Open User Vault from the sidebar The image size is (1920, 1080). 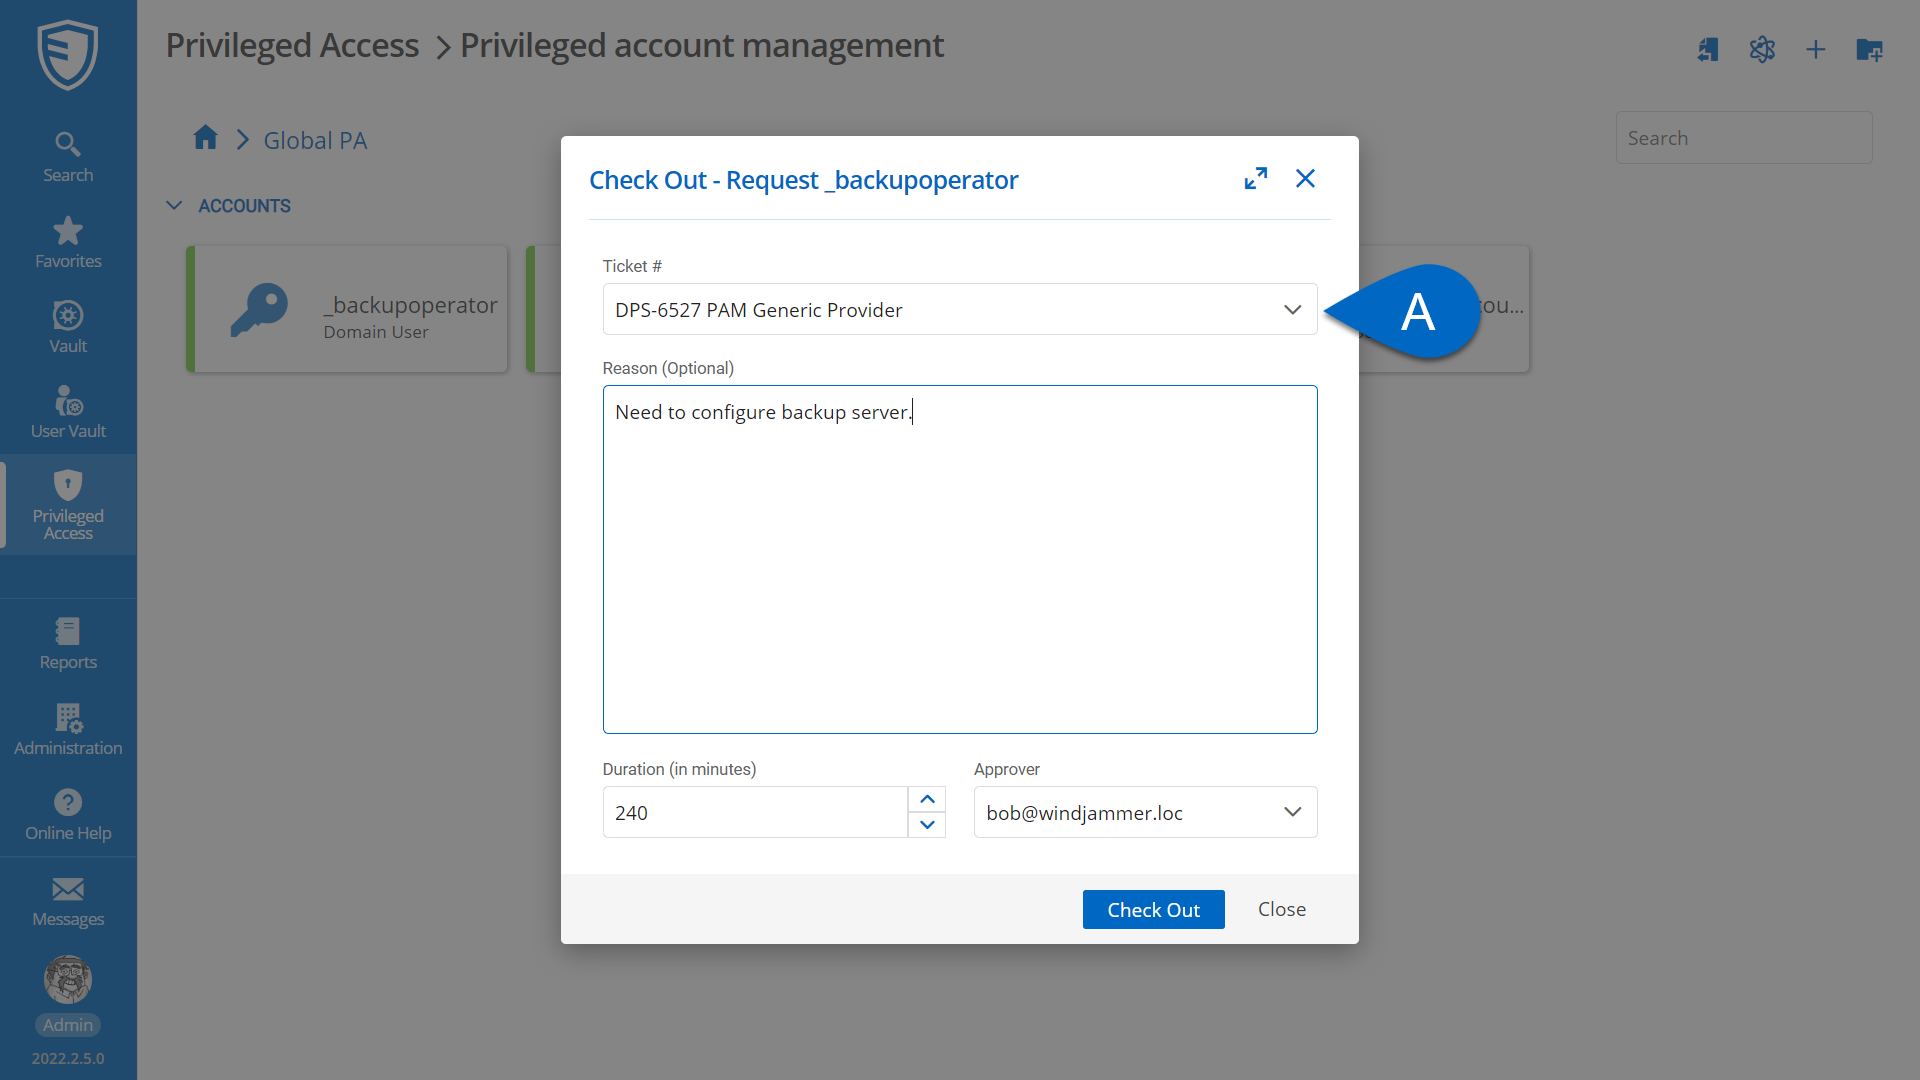tap(67, 412)
